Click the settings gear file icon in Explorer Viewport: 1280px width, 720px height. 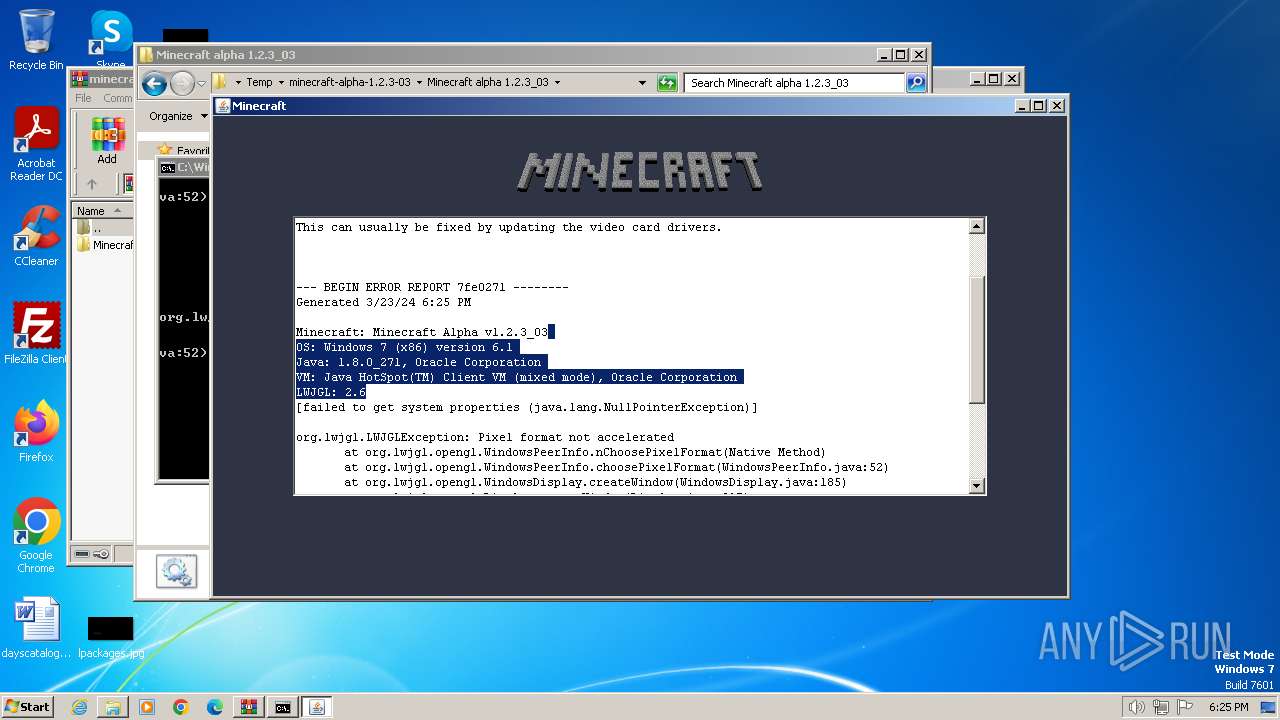coord(176,572)
